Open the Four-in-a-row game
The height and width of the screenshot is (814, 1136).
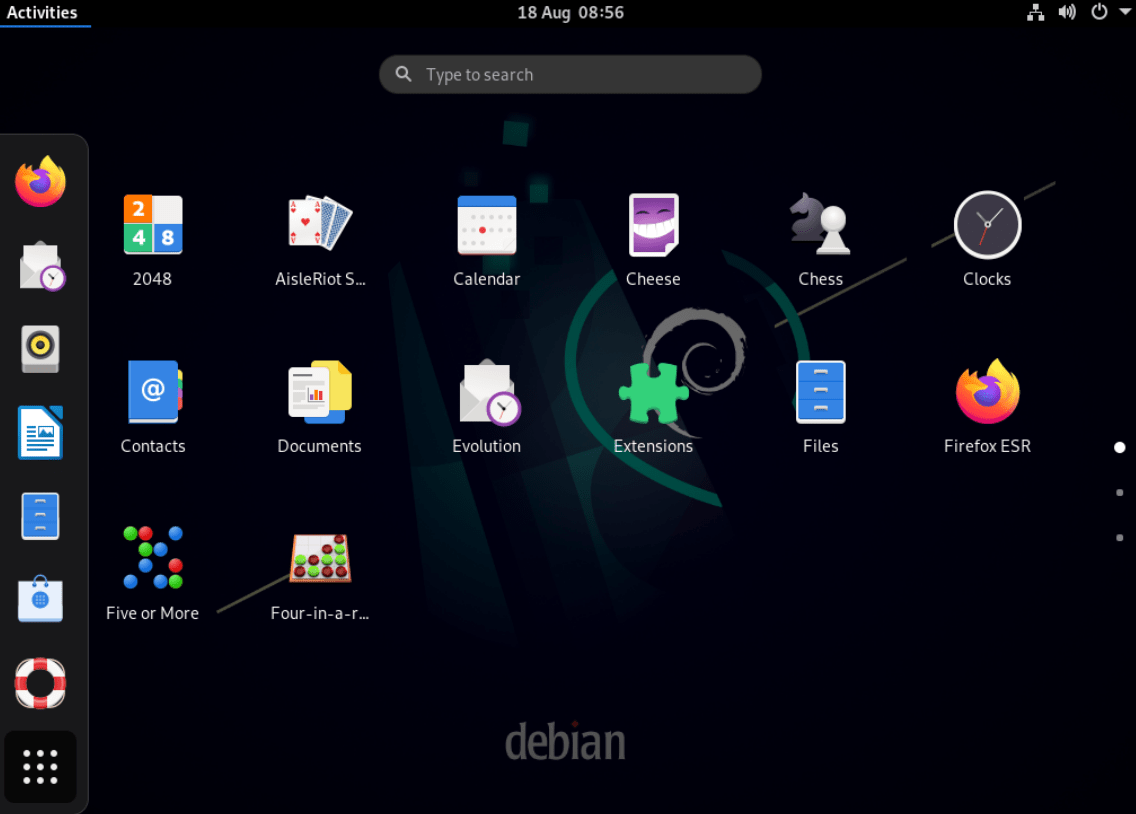pos(320,558)
